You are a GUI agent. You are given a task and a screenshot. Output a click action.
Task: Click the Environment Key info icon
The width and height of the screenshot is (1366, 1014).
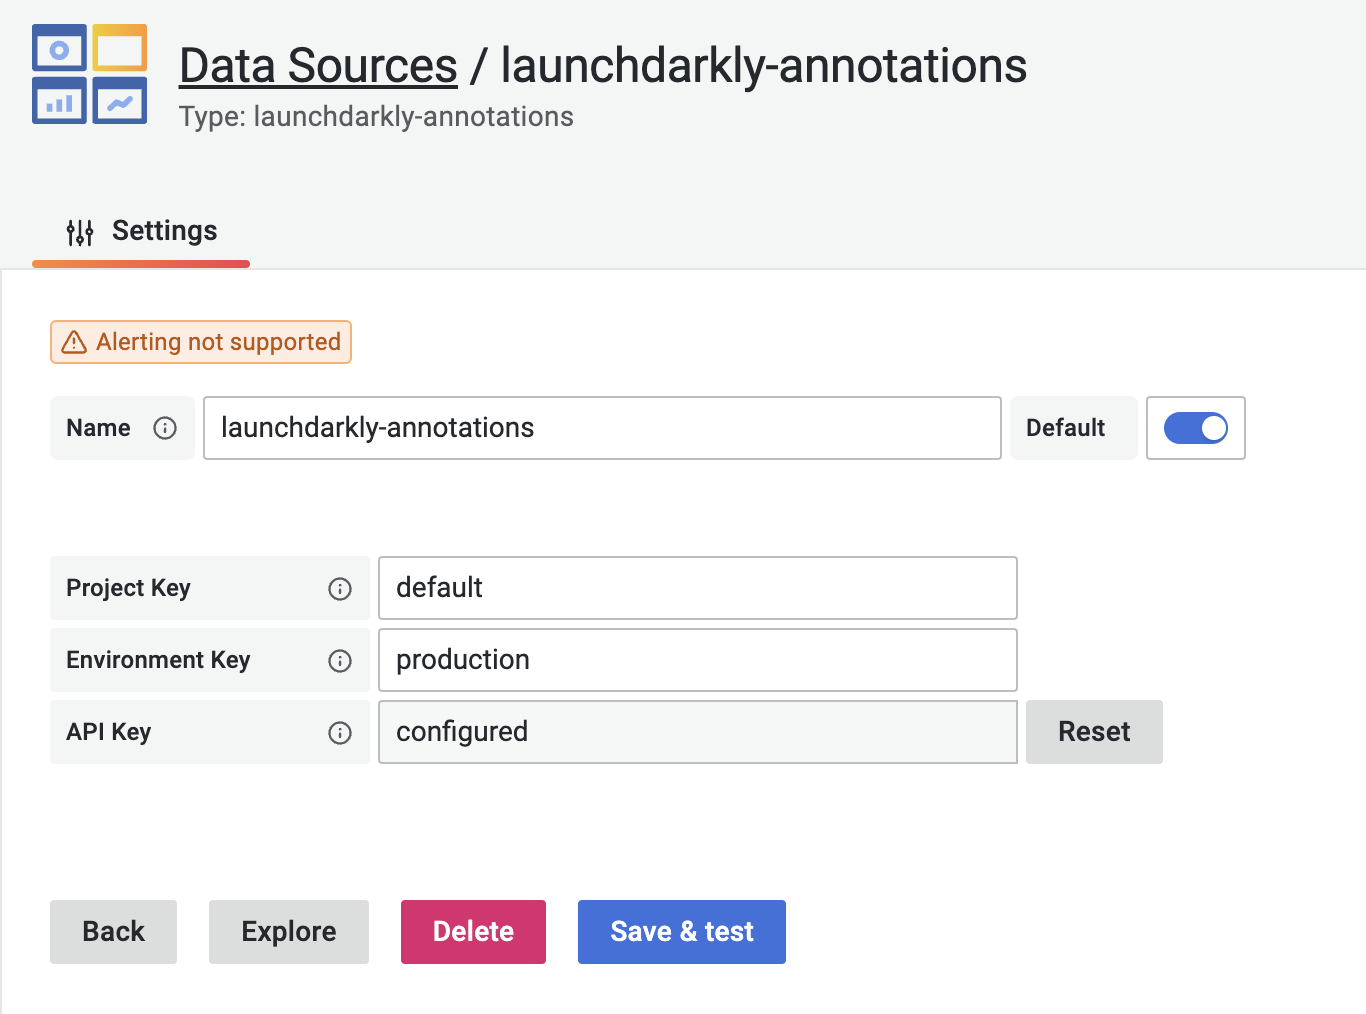tap(340, 661)
